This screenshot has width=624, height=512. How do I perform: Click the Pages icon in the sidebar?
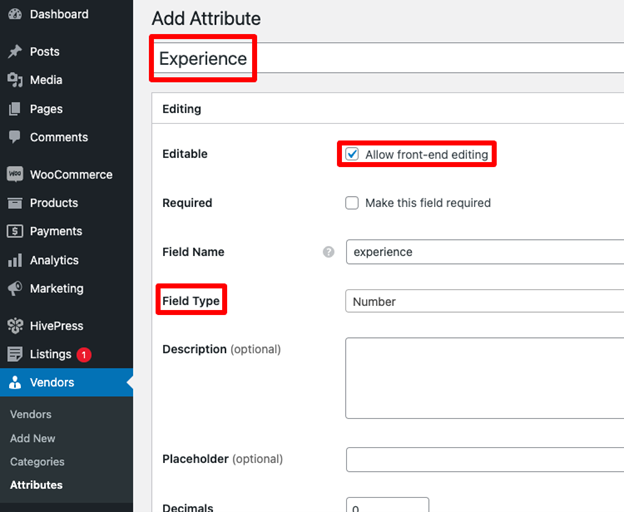coord(15,109)
